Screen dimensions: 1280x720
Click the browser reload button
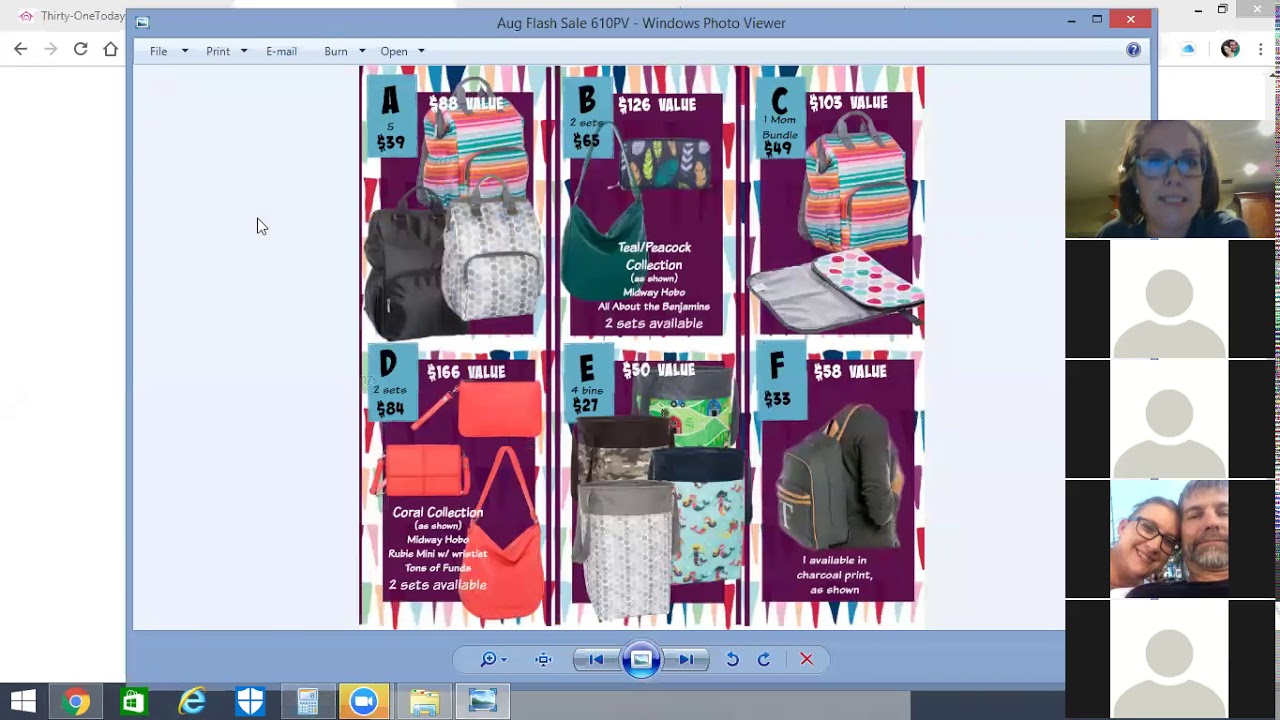coord(80,49)
